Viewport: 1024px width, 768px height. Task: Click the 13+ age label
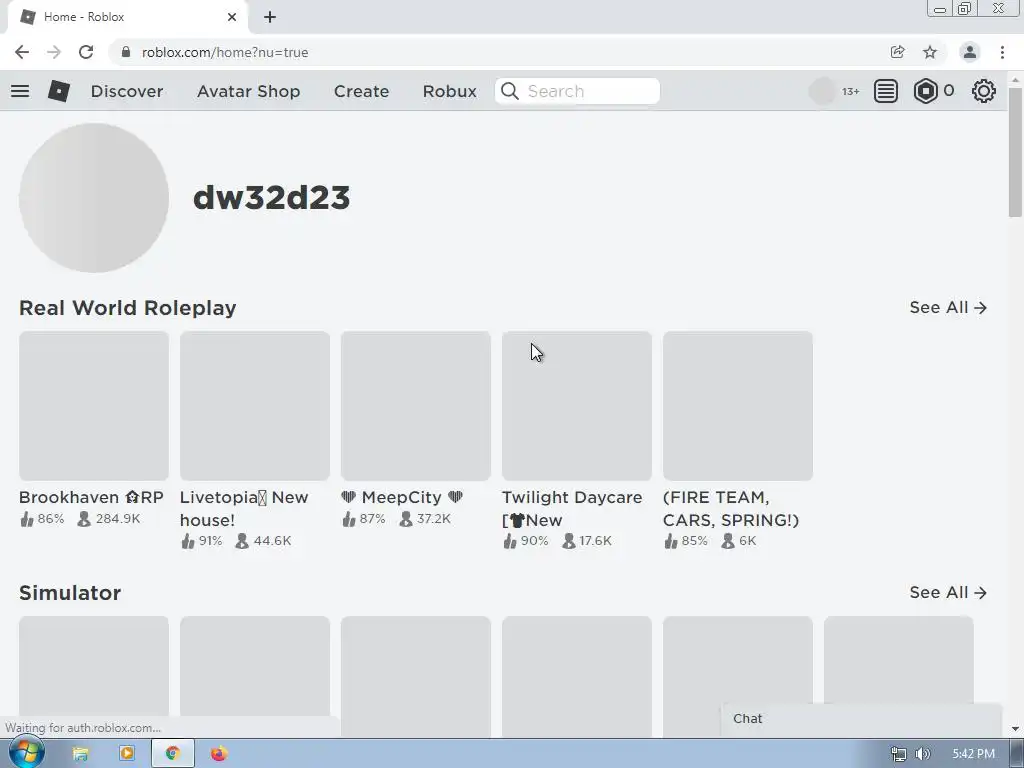(x=850, y=91)
